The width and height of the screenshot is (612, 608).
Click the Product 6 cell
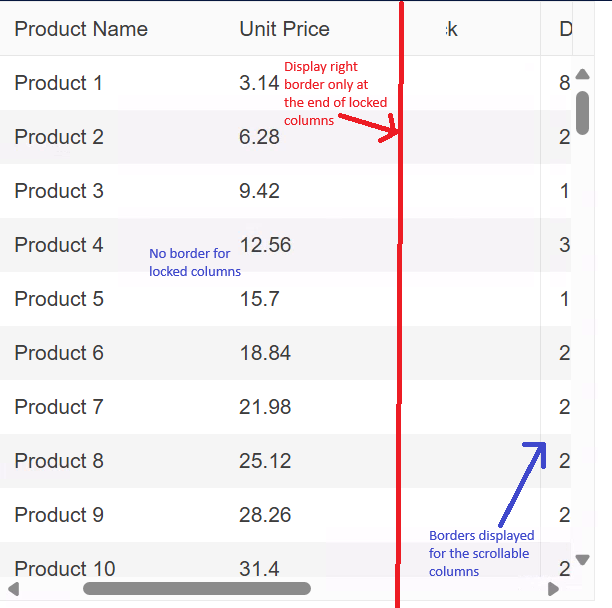tap(59, 353)
